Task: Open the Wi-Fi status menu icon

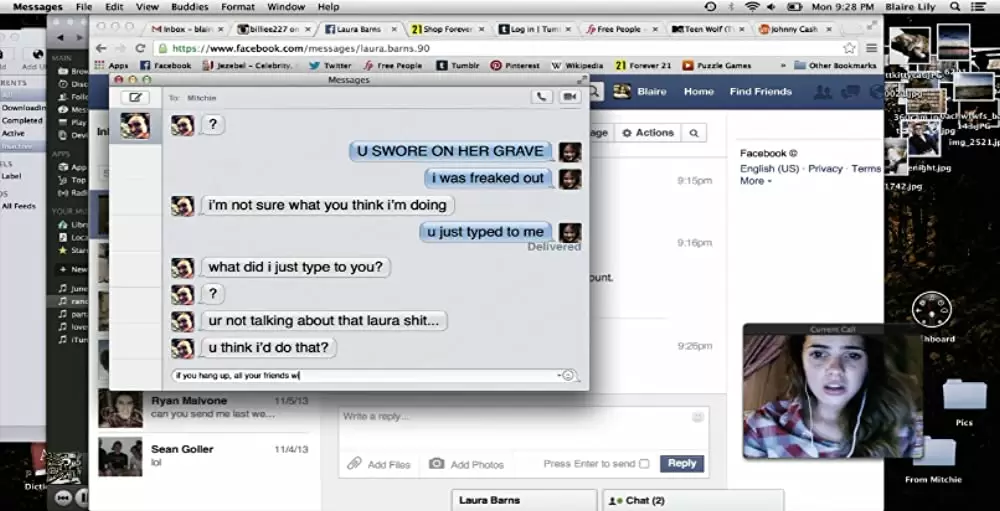Action: [752, 7]
